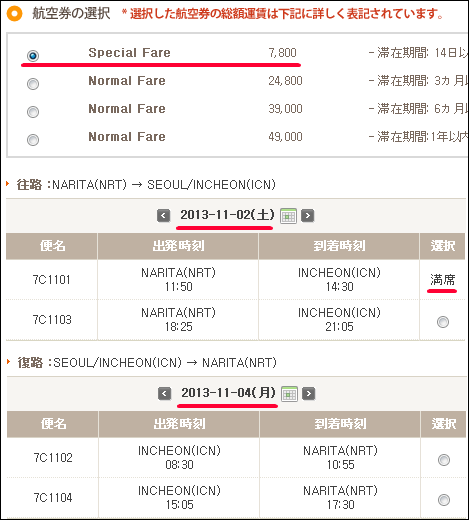Select outbound flight 7C1103 radio button
The height and width of the screenshot is (520, 469).
coord(443,322)
